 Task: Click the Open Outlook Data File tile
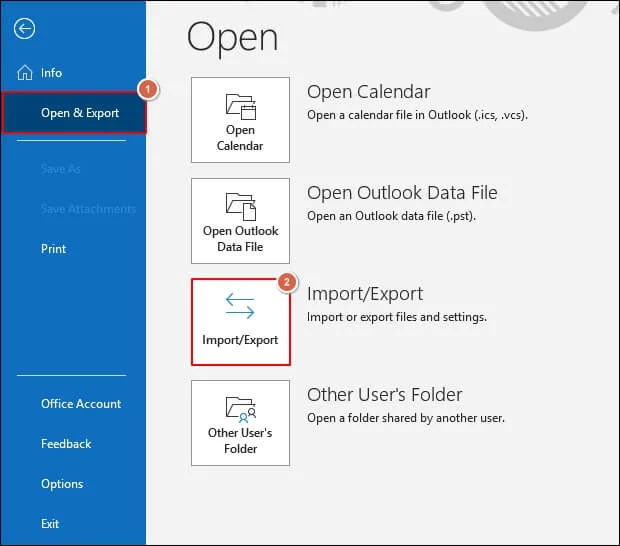[x=240, y=221]
